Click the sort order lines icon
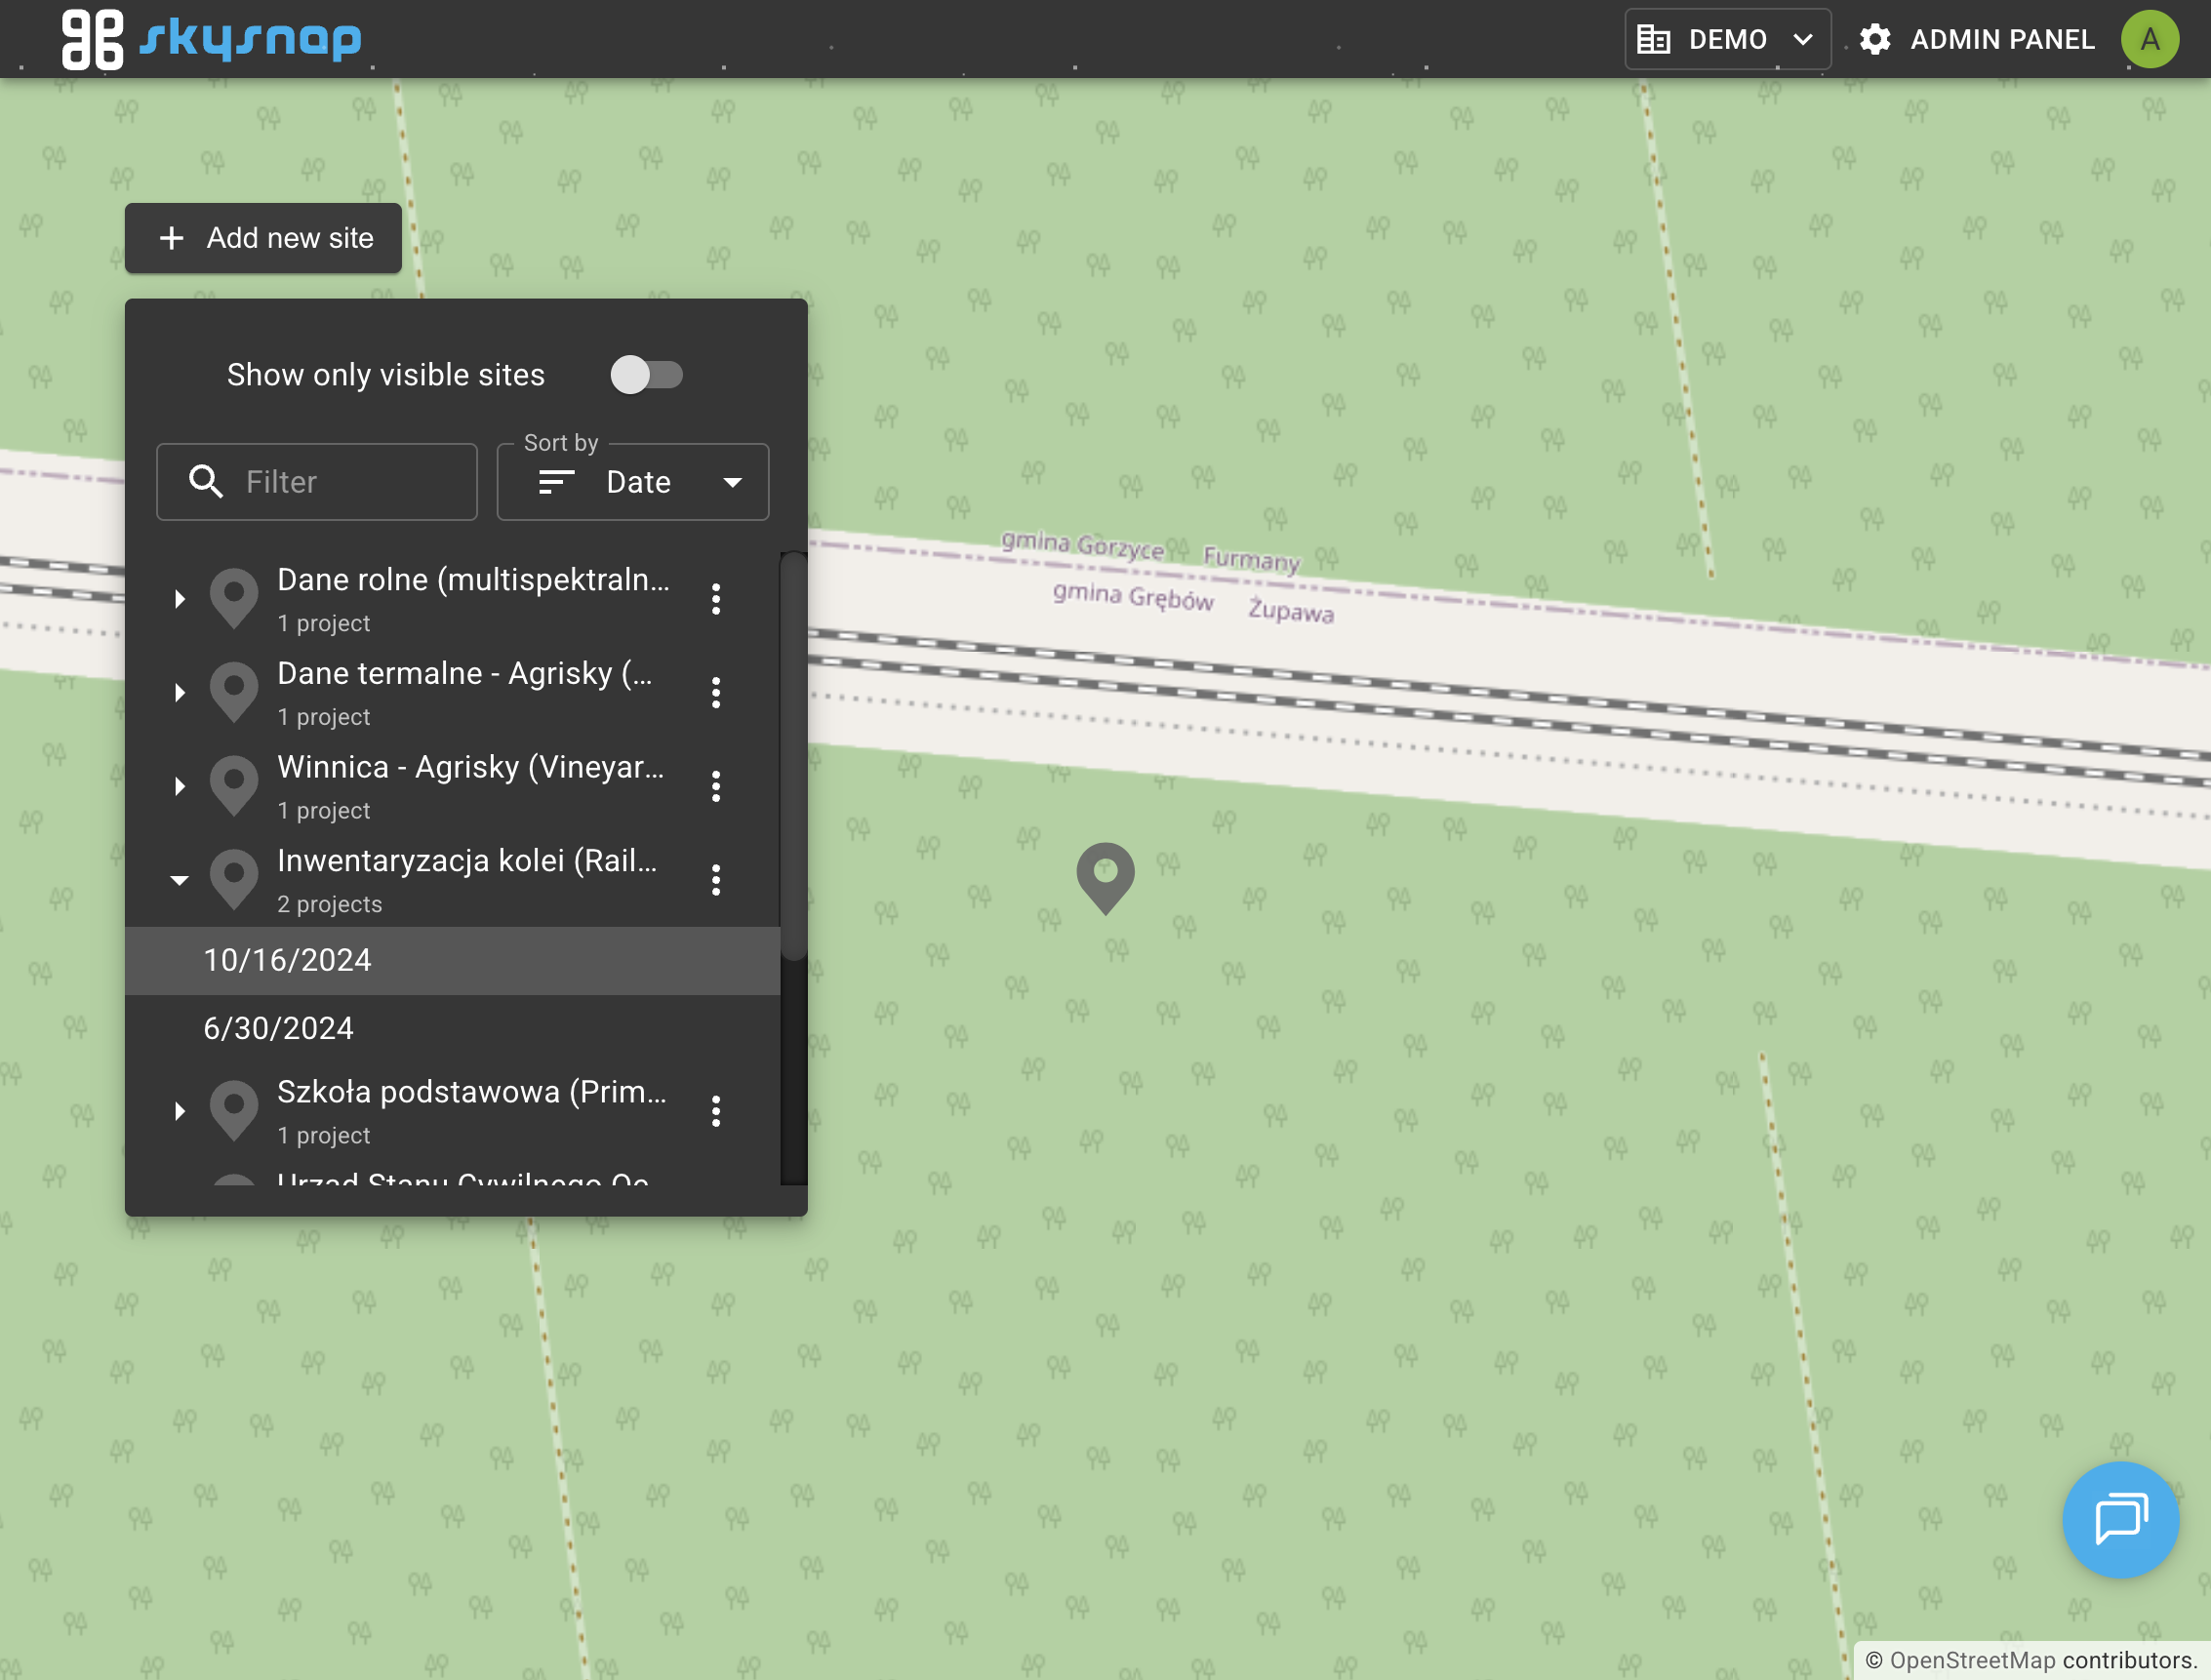Image resolution: width=2211 pixels, height=1680 pixels. (x=556, y=482)
